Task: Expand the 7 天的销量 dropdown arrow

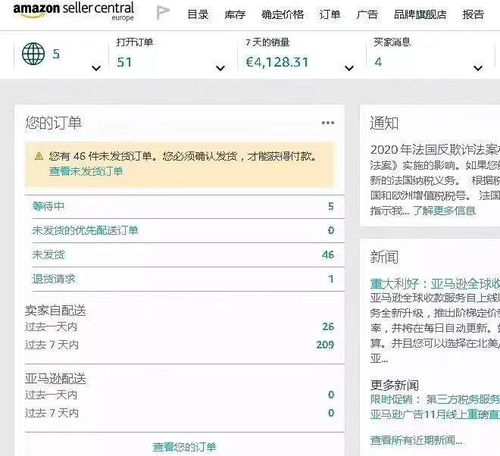Action: tap(349, 68)
